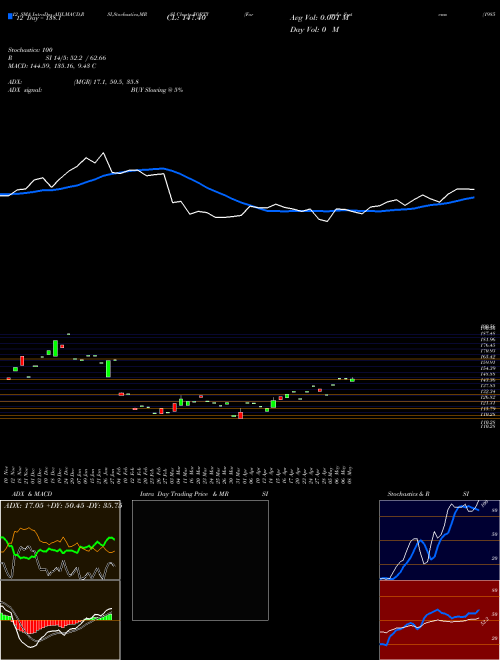
Task: Click the 'Stochastics: 100' readout
Action: click(32, 50)
